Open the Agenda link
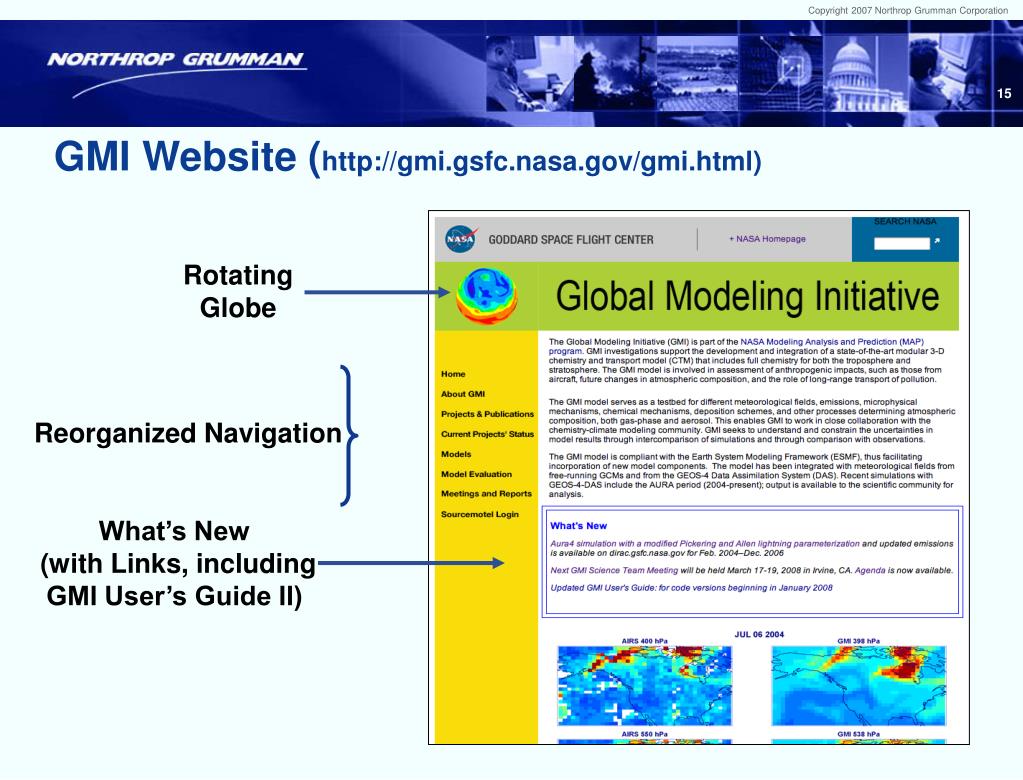 (870, 570)
